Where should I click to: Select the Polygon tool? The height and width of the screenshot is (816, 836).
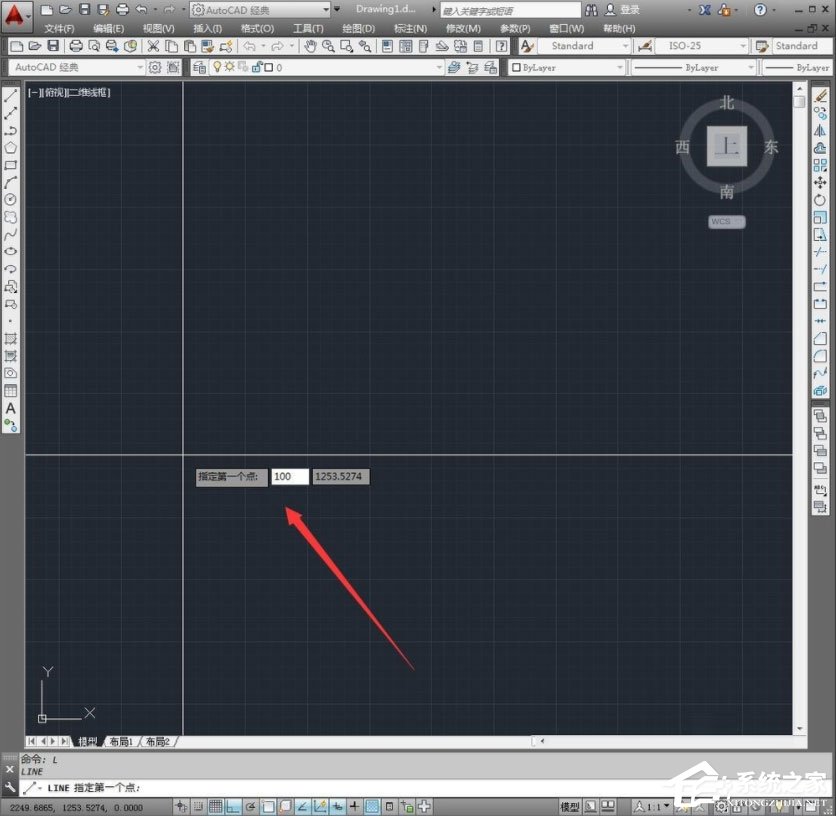(x=11, y=148)
